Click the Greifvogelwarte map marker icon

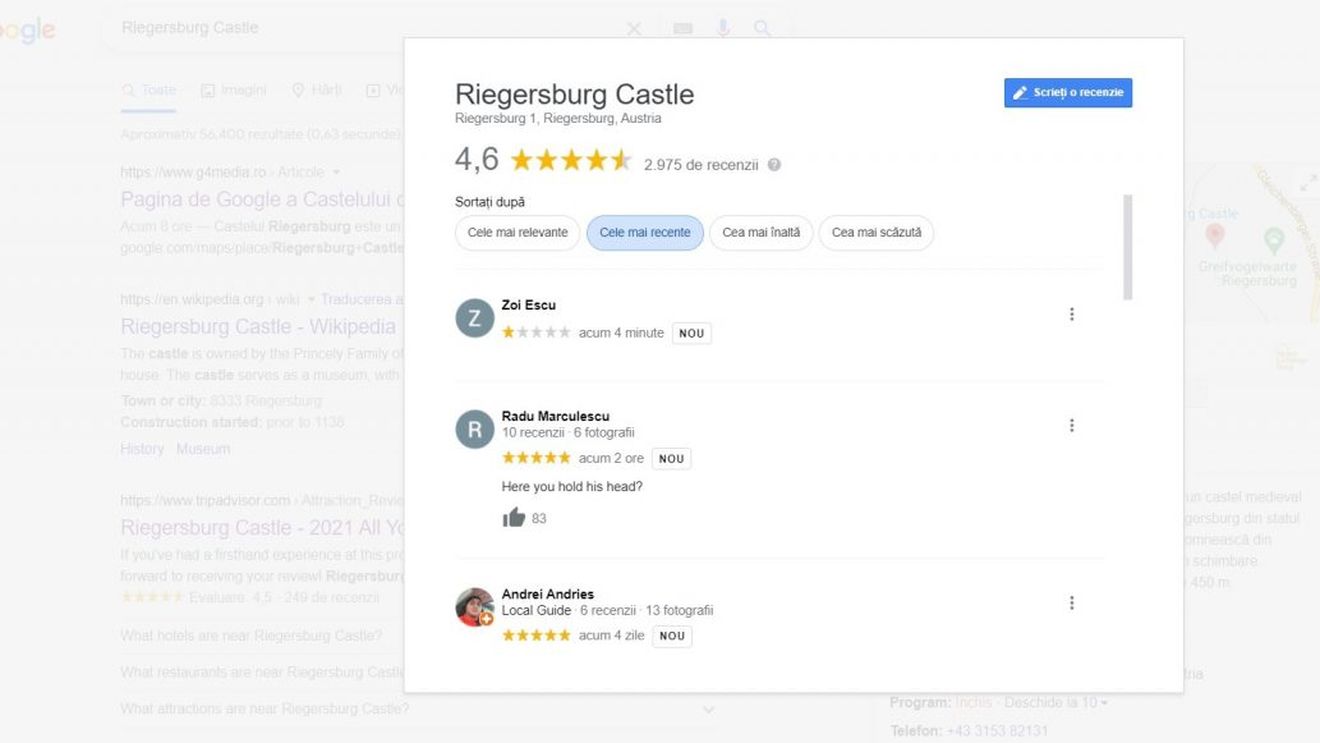coord(1273,241)
